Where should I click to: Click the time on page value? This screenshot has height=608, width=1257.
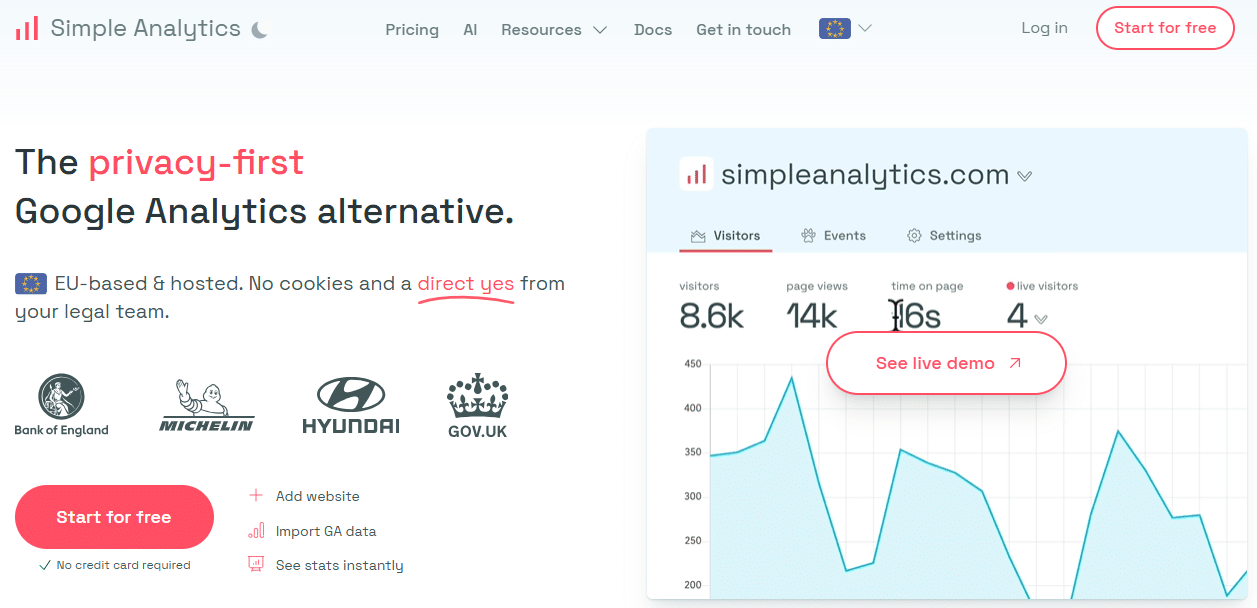click(916, 316)
